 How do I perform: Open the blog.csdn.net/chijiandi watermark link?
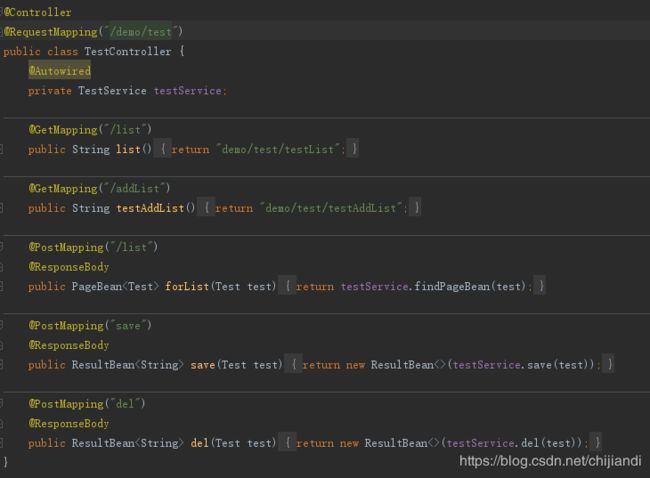pyautogui.click(x=550, y=461)
